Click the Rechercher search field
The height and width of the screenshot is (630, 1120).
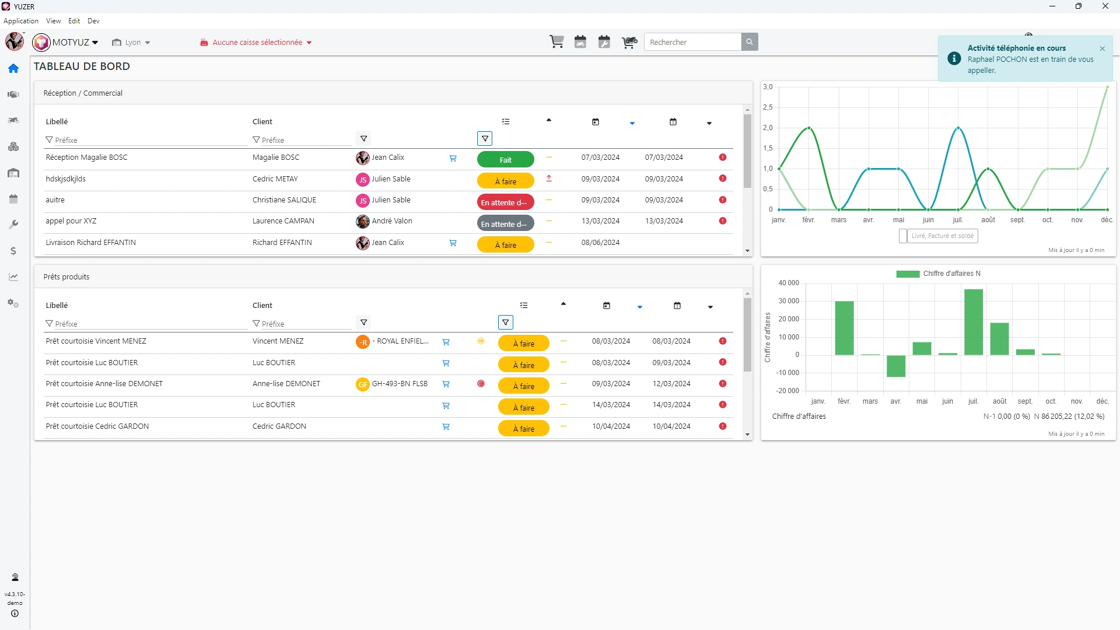click(x=693, y=42)
